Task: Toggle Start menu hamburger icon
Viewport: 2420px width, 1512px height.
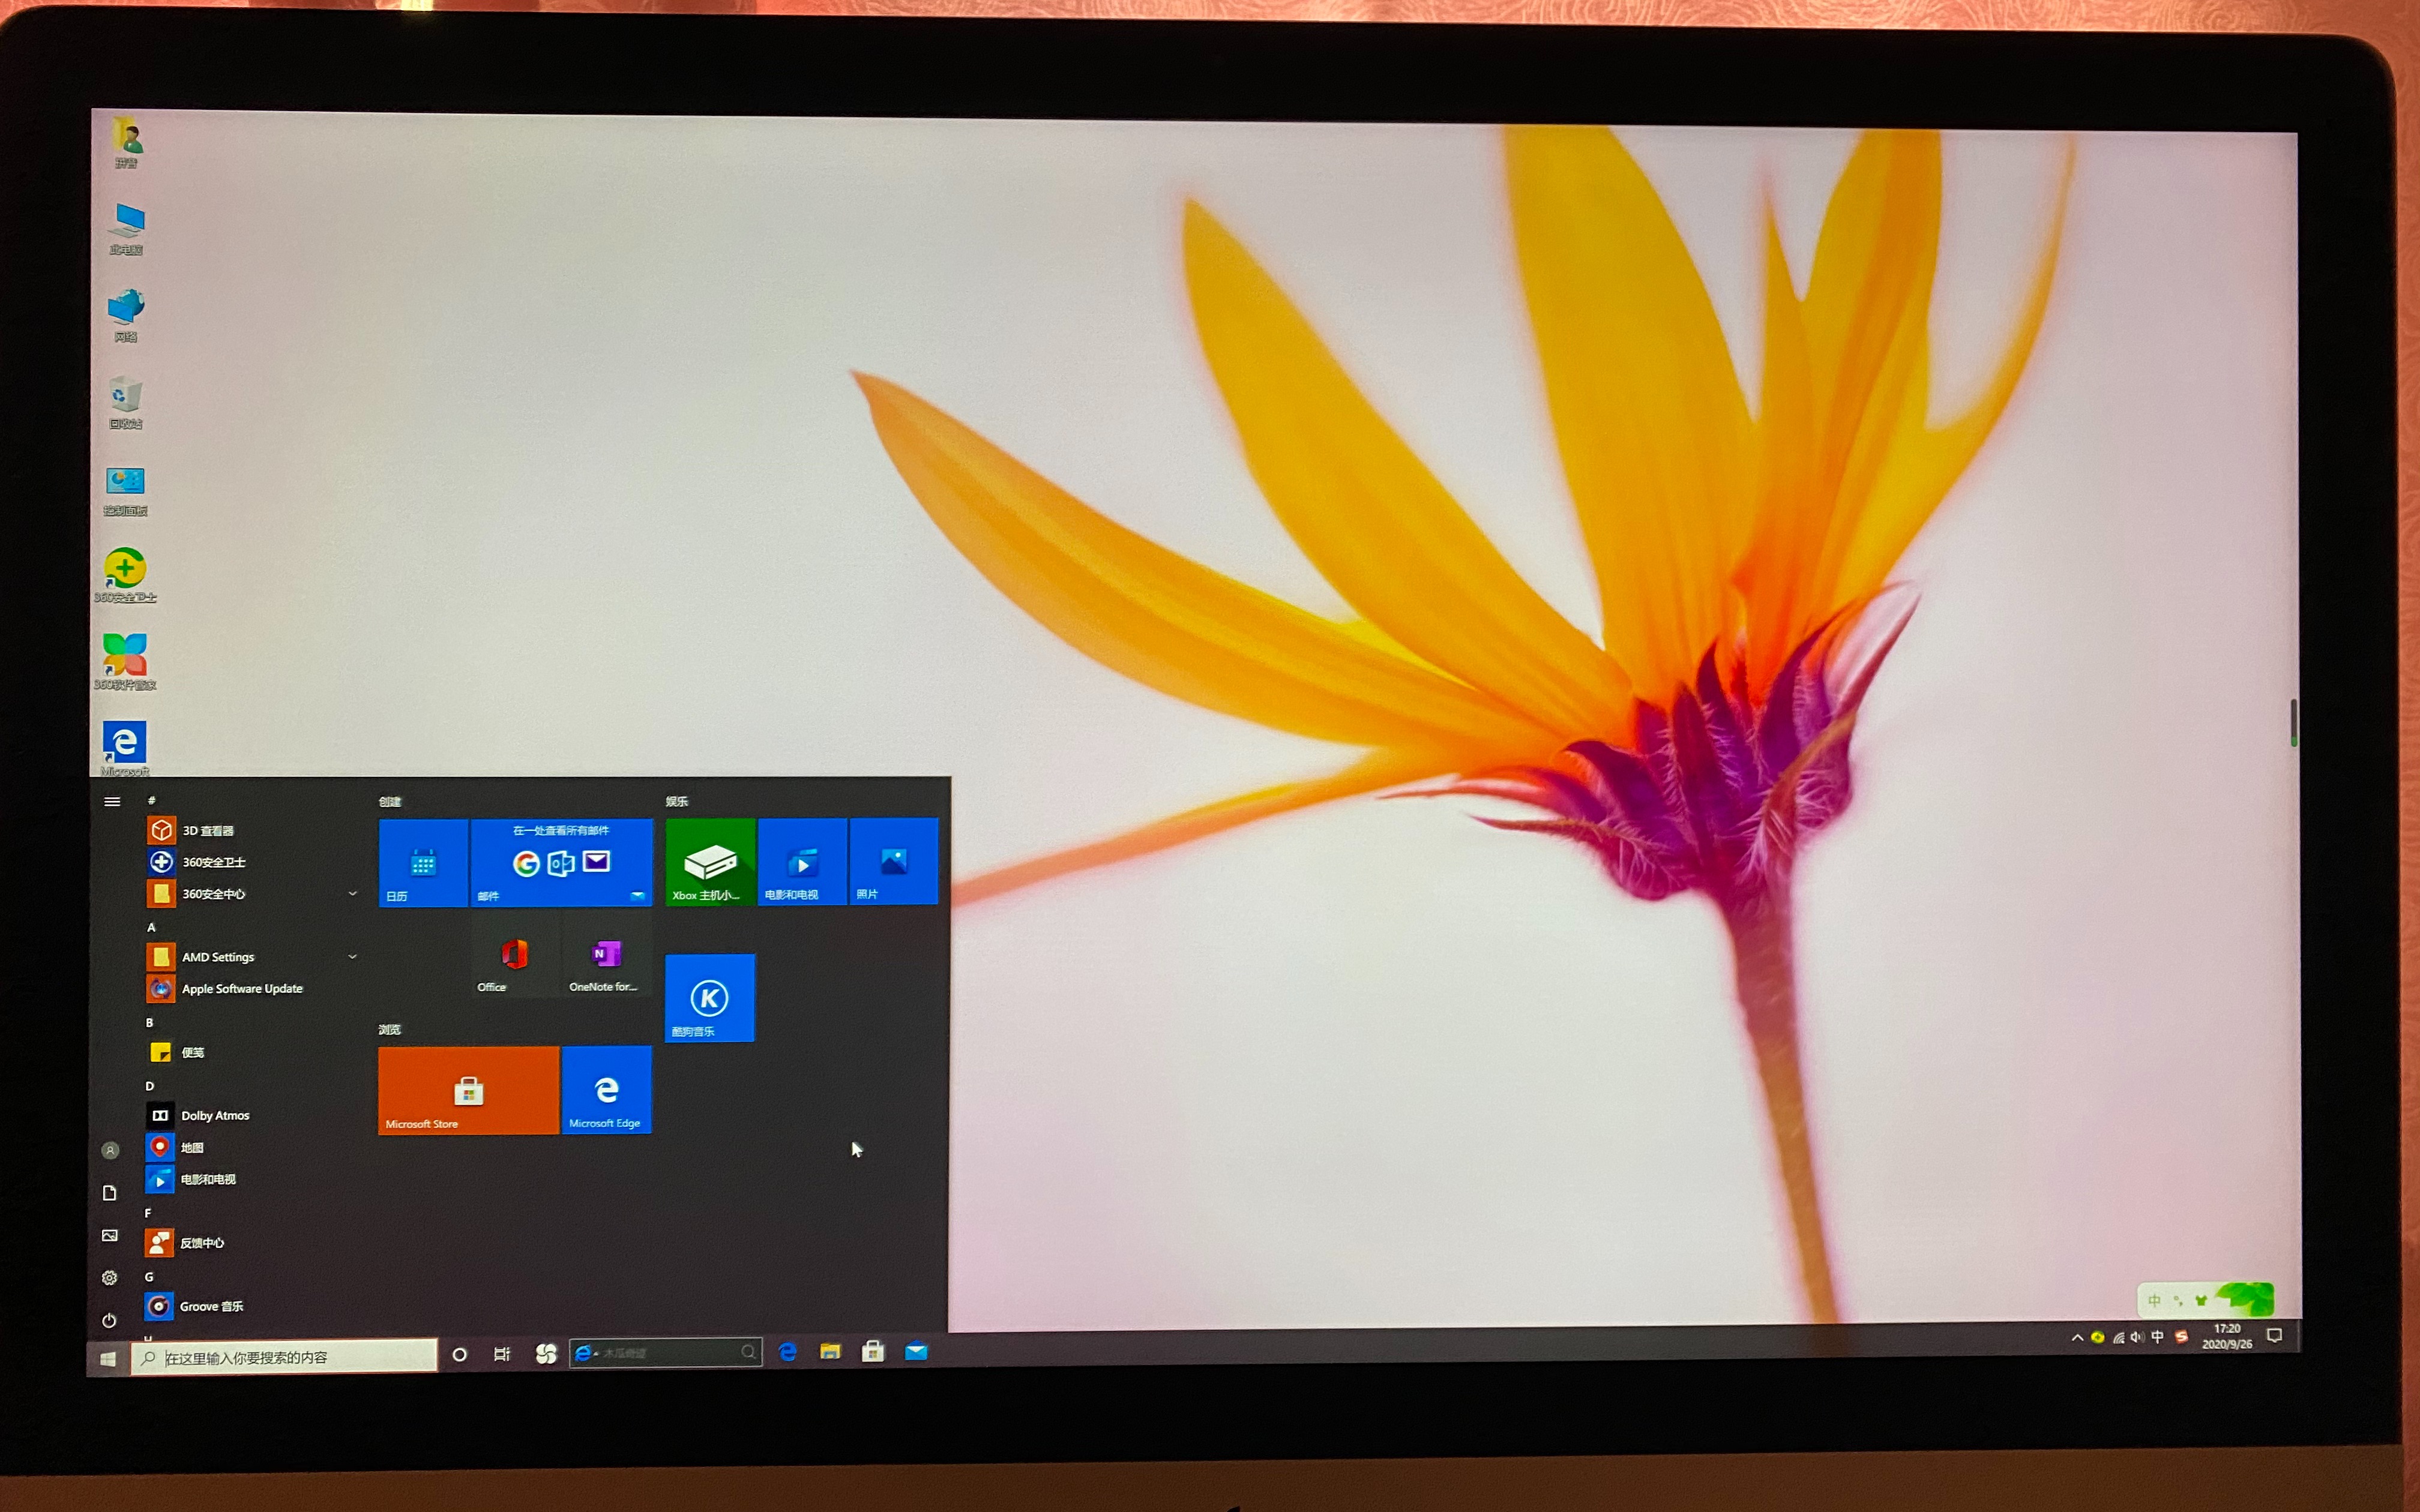Action: point(112,800)
